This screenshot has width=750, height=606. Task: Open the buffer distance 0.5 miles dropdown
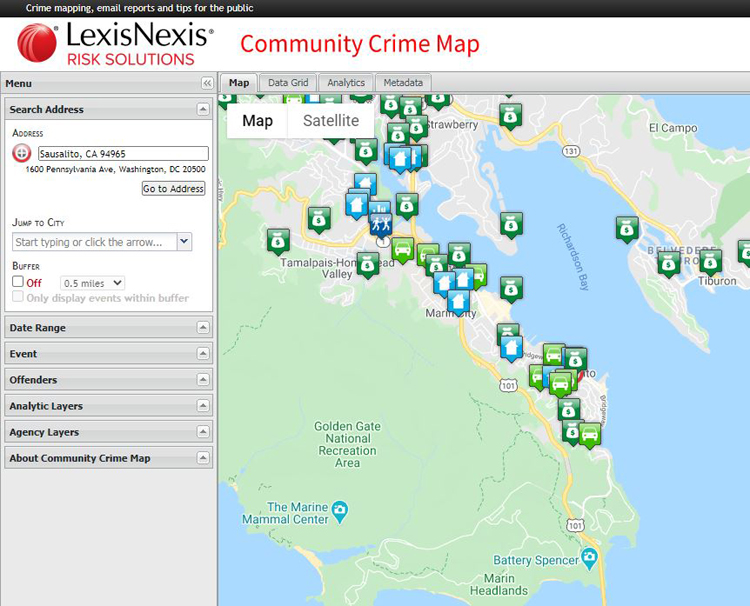[x=92, y=283]
